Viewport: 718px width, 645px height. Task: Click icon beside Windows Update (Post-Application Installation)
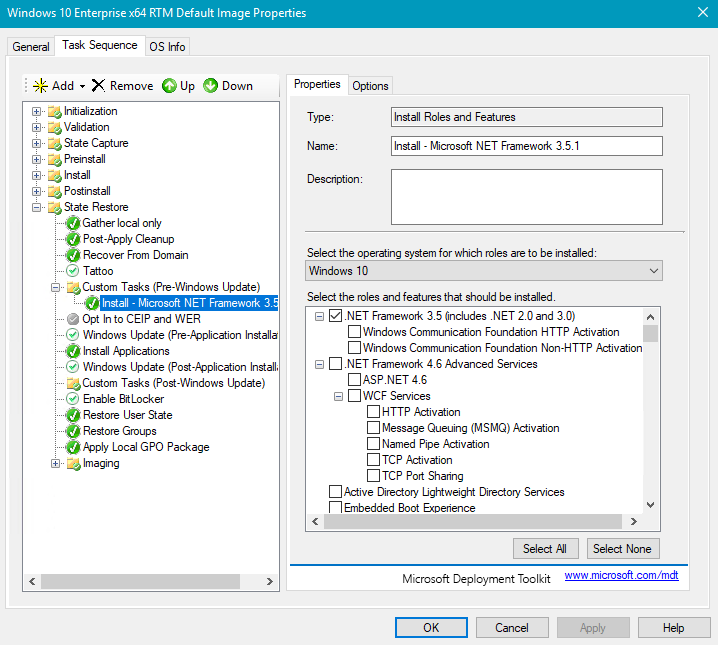click(x=73, y=367)
